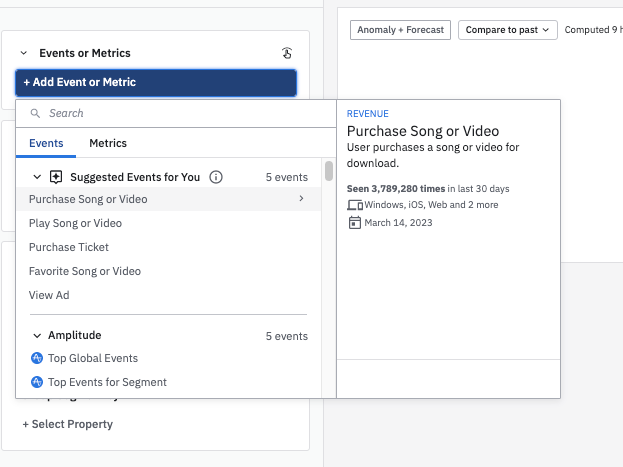Click the Suggested Events sparkle icon
The width and height of the screenshot is (623, 467).
coord(56,177)
